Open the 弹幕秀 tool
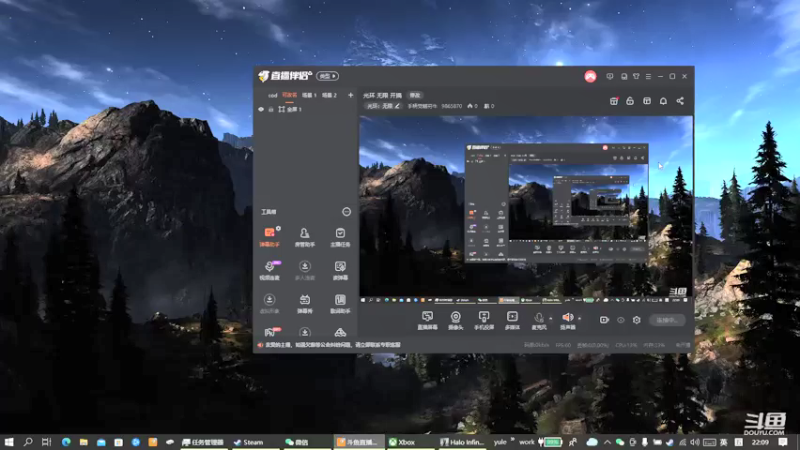Screen dimensions: 800x450 (x=305, y=304)
